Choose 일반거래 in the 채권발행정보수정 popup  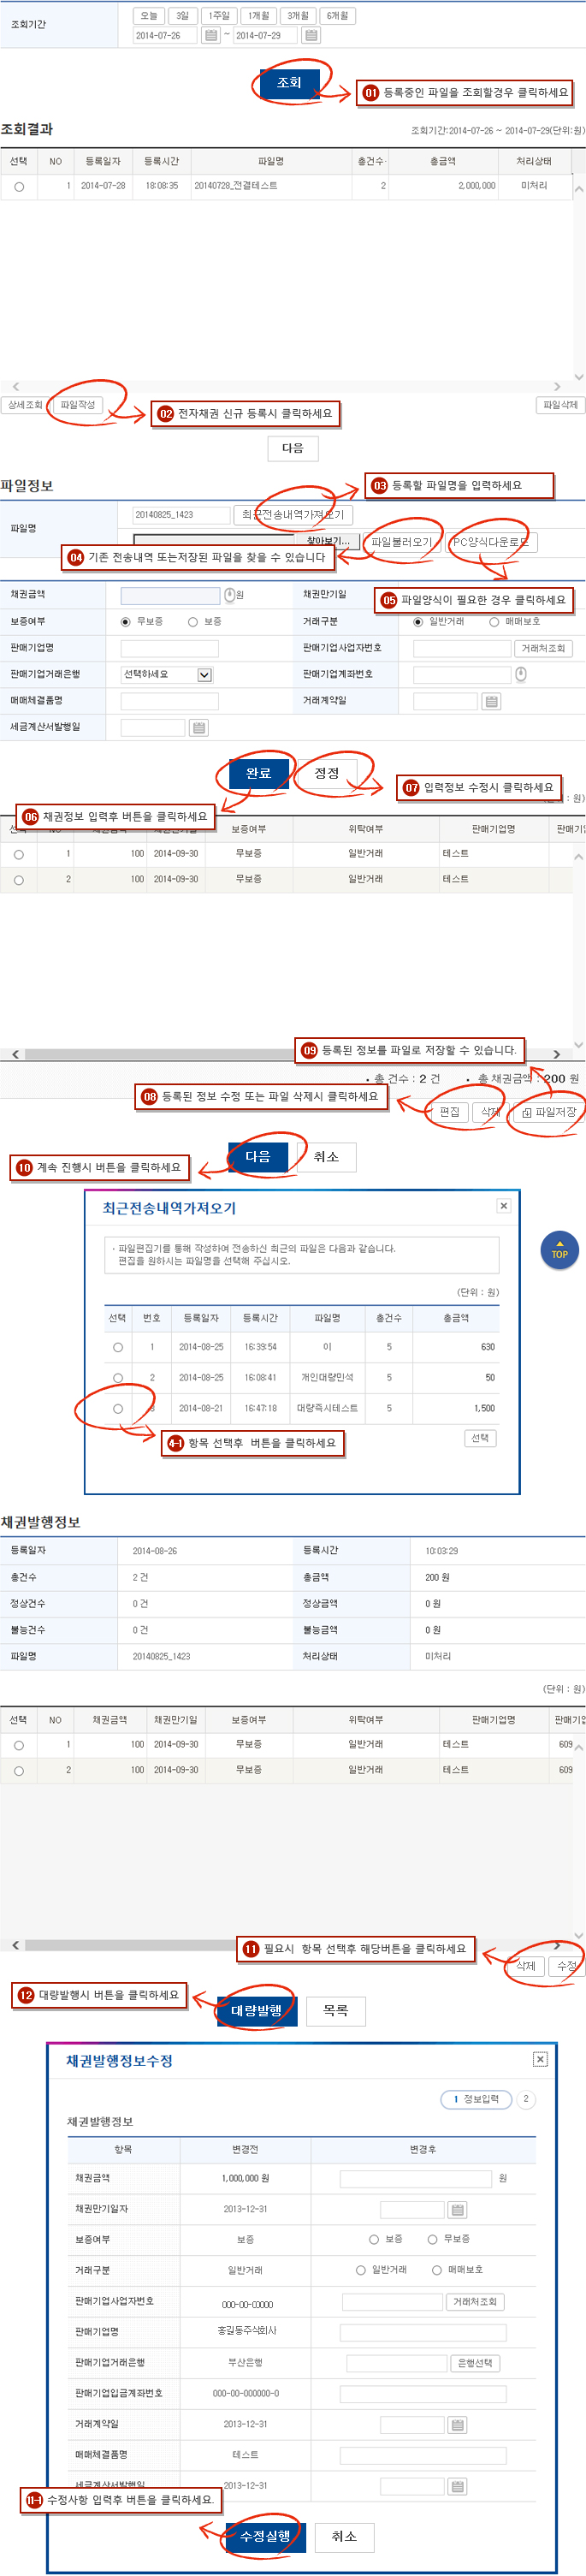(x=361, y=2270)
